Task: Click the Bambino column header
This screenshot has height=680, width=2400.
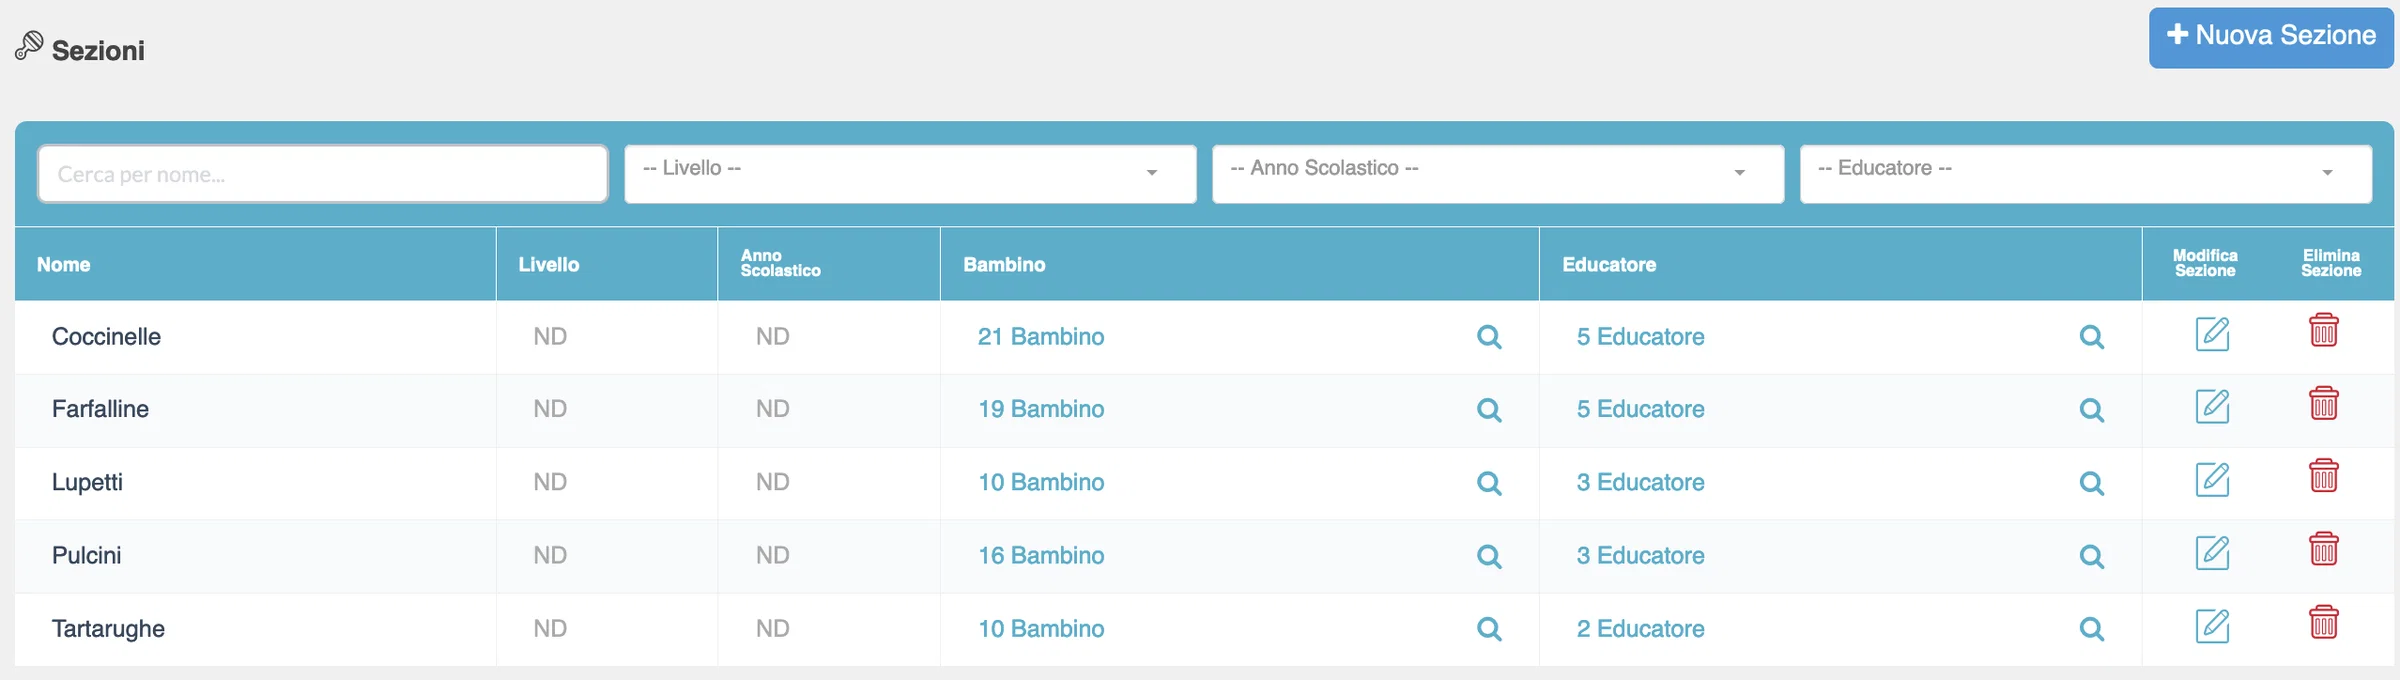Action: tap(1004, 265)
